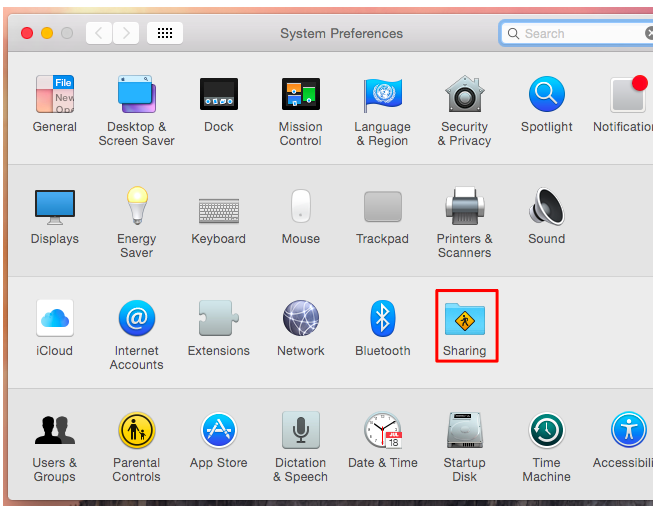
Task: Click the Search field in toolbar
Action: point(577,33)
